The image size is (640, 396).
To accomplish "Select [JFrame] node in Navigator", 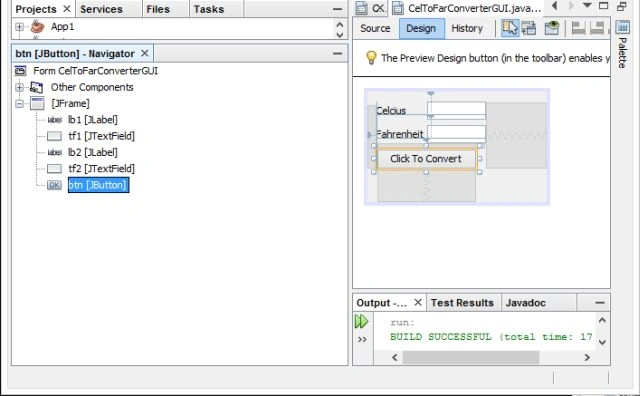I will pyautogui.click(x=70, y=103).
